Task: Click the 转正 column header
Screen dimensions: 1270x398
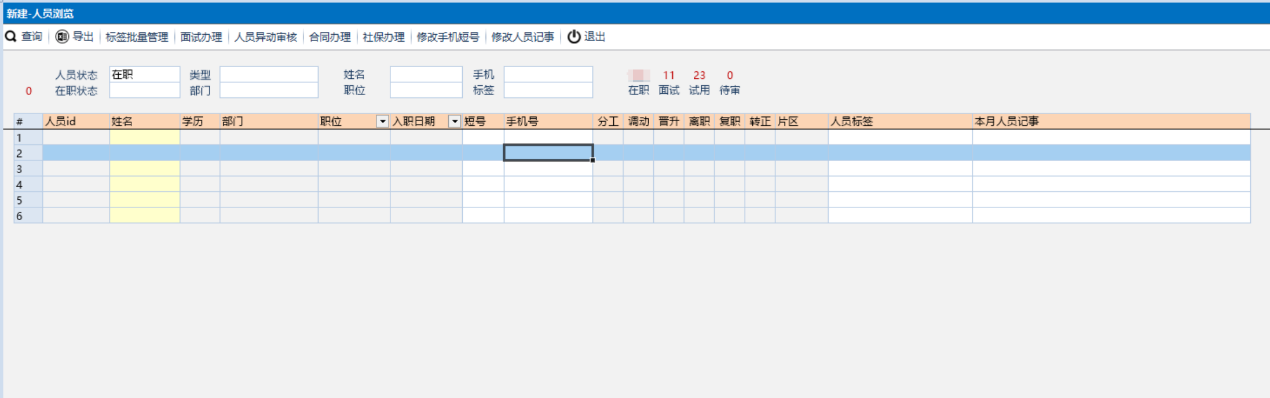Action: click(x=760, y=121)
